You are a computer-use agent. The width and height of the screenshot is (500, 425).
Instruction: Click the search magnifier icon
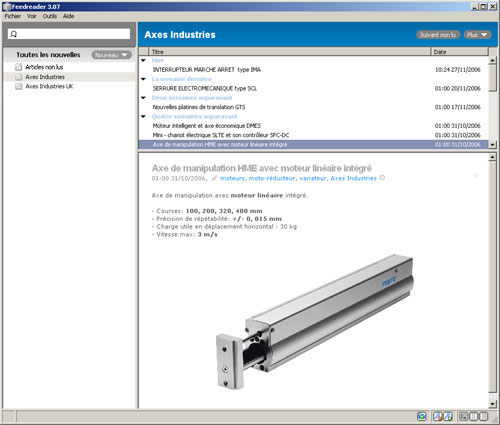point(14,34)
